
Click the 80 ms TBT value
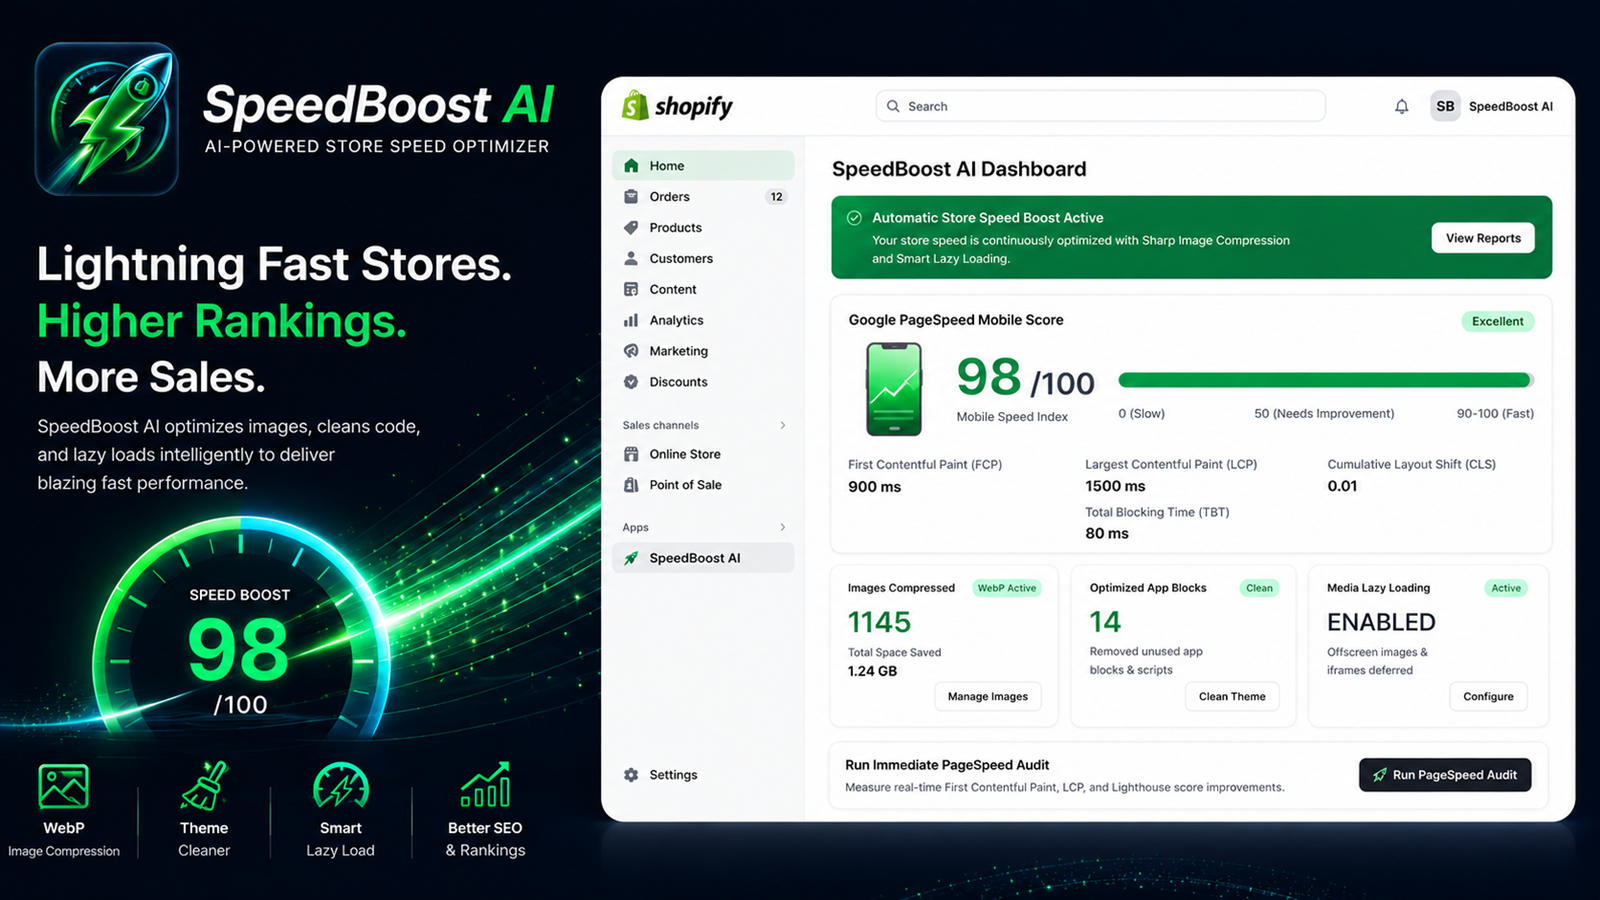click(1107, 534)
